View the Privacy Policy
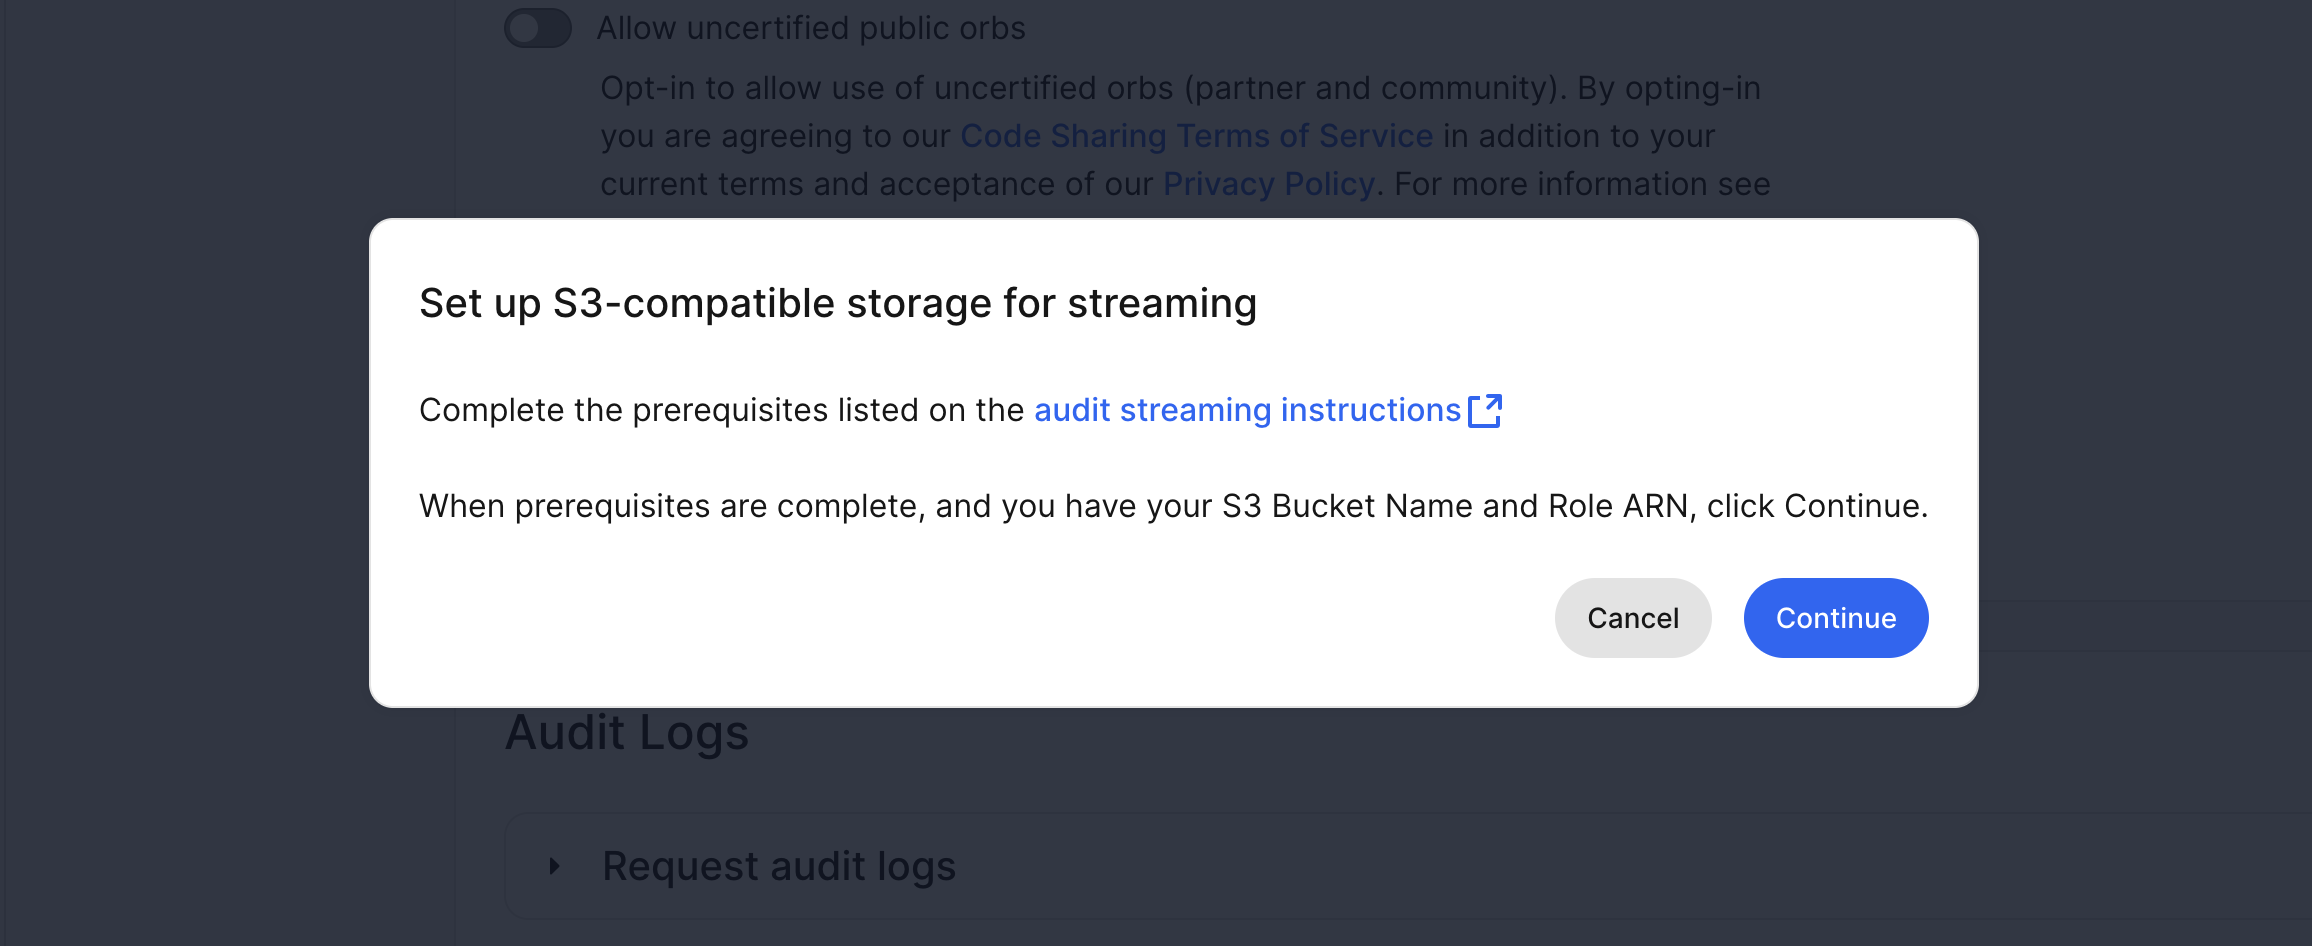Image resolution: width=2312 pixels, height=946 pixels. point(1267,184)
